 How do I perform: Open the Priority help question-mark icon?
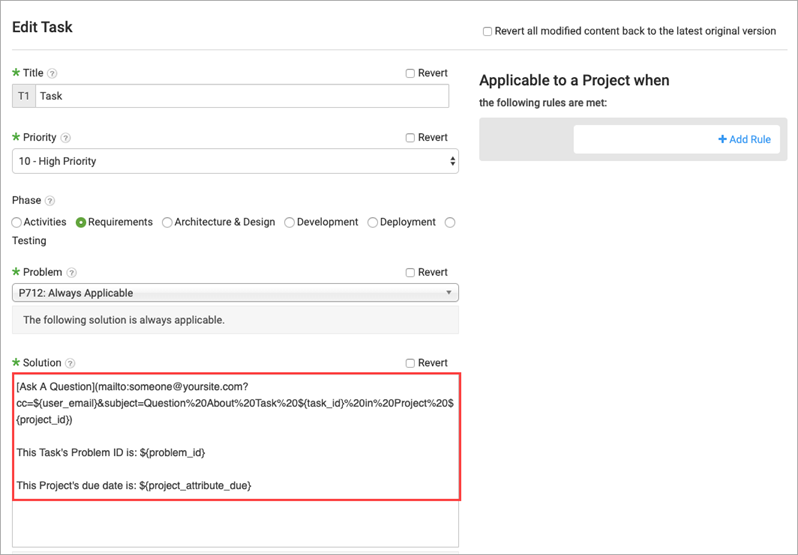[66, 138]
